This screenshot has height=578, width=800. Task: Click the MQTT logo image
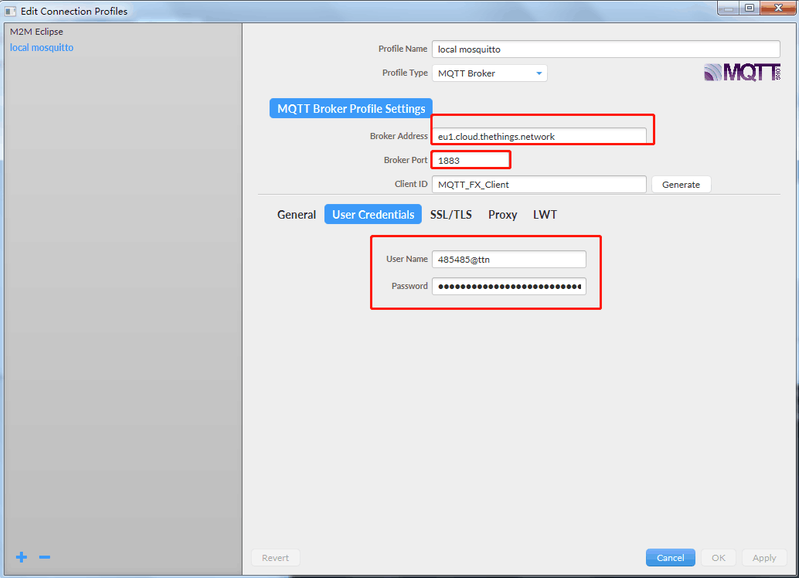742,72
